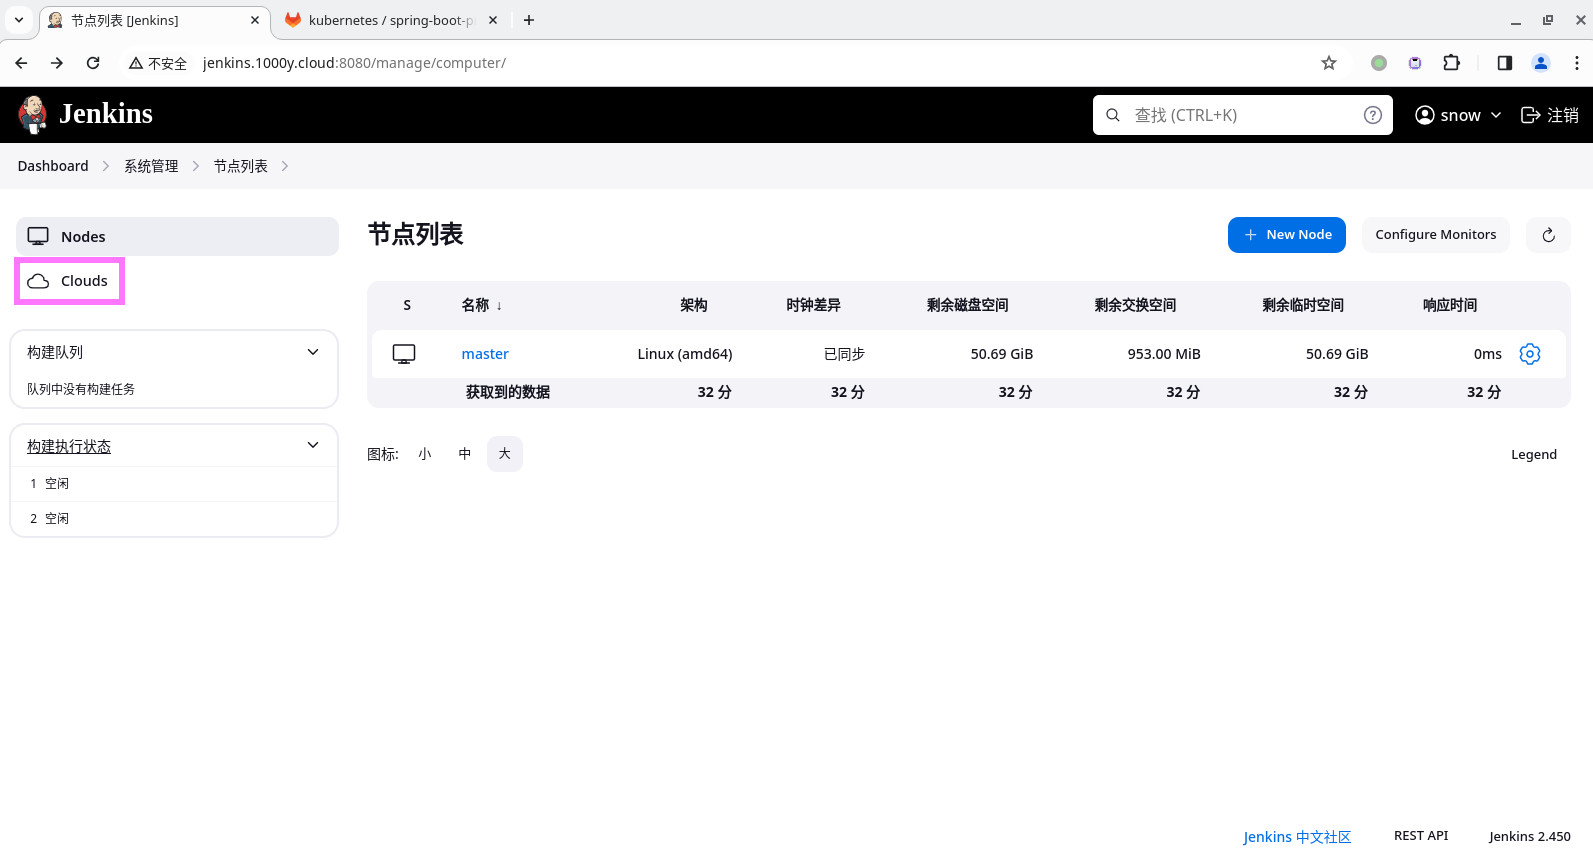Click 节点列表 breadcrumb
The width and height of the screenshot is (1593, 860).
click(241, 166)
